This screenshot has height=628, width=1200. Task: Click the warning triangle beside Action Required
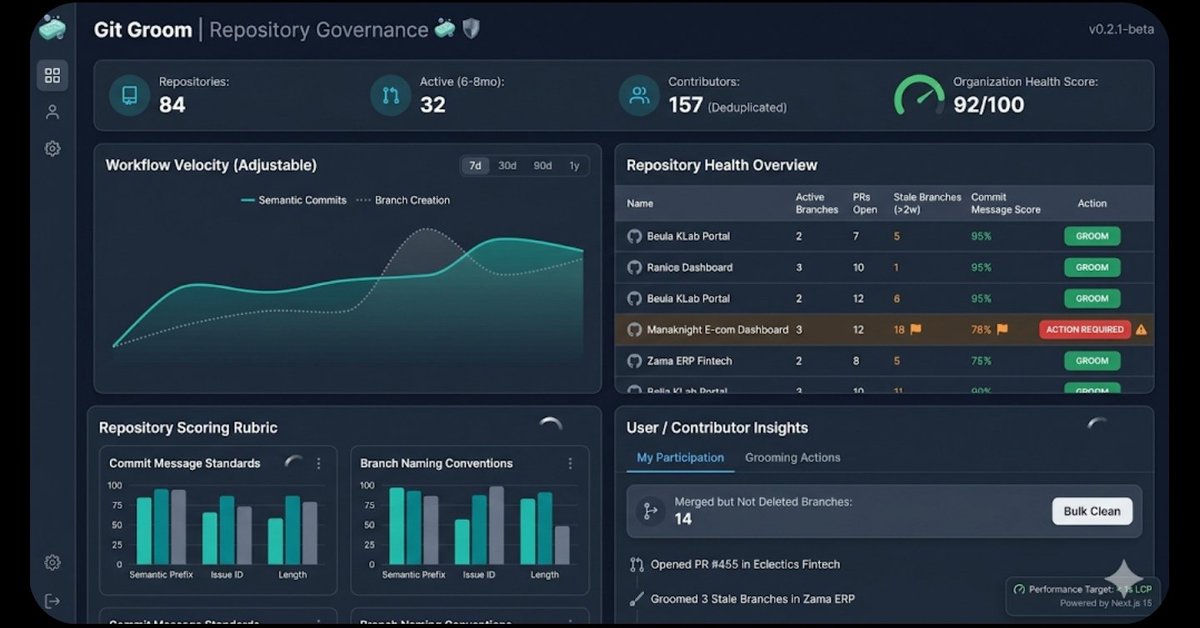[1141, 329]
